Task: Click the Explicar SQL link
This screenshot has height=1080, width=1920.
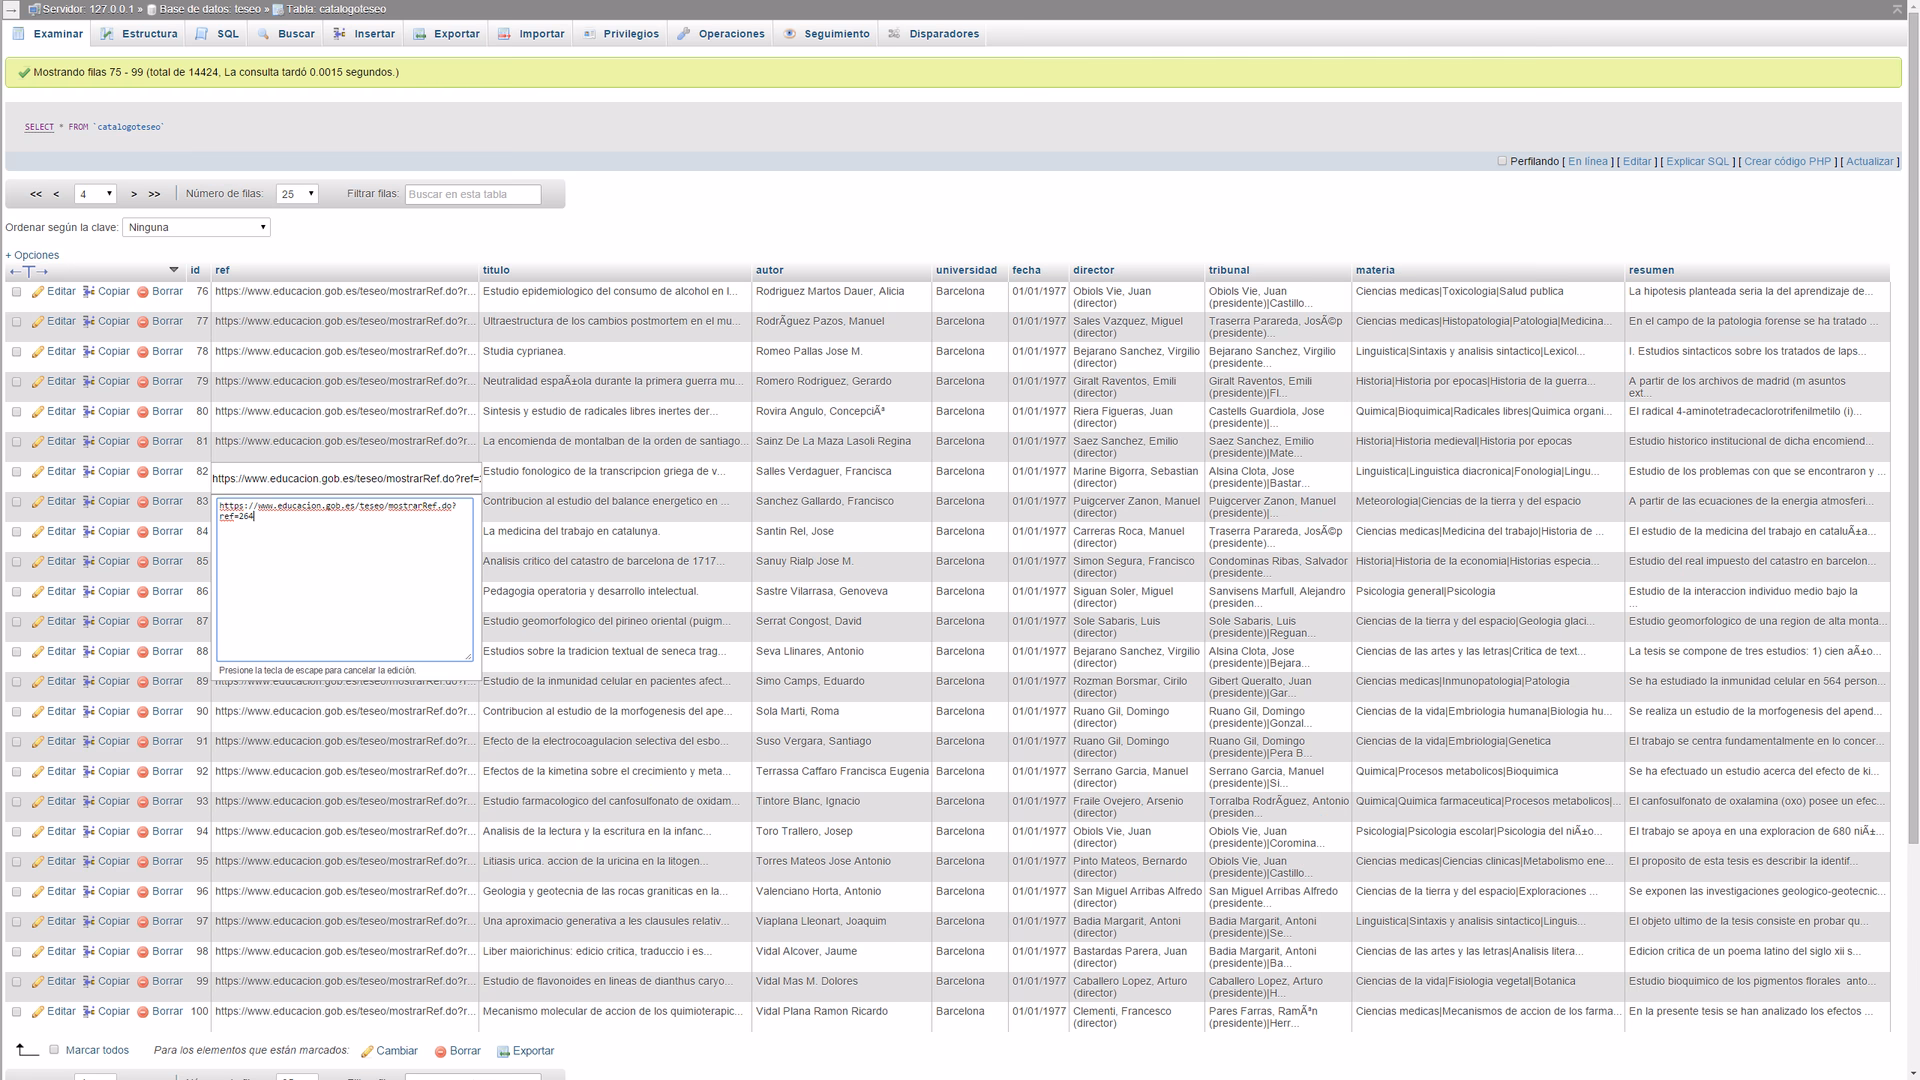Action: (1697, 161)
